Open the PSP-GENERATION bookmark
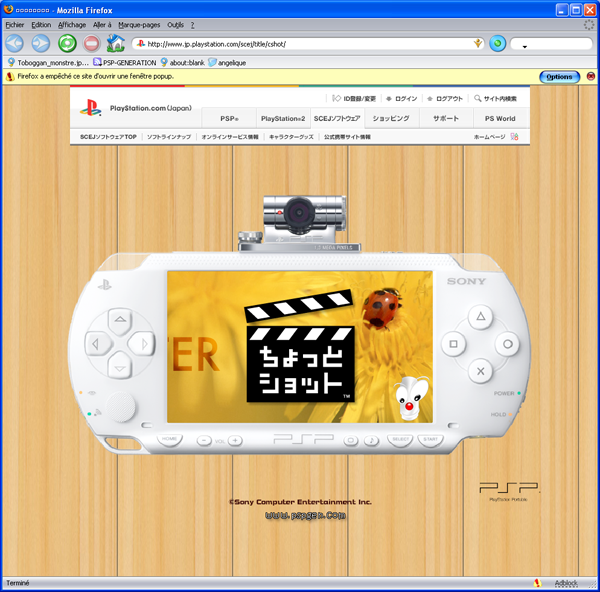600x592 pixels. [x=125, y=63]
